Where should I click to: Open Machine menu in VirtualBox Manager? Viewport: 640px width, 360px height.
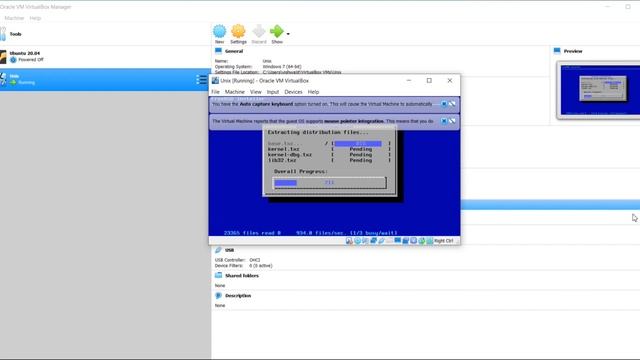[14, 18]
